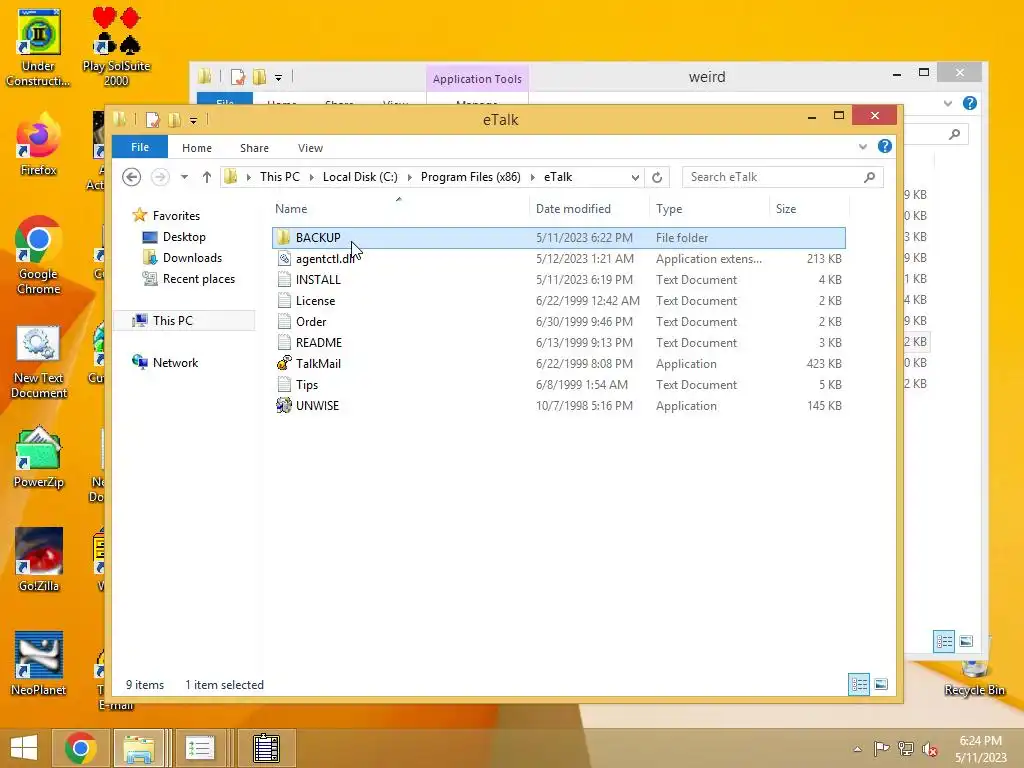This screenshot has height=768, width=1024.
Task: Switch eTalk window to details view
Action: pyautogui.click(x=859, y=684)
